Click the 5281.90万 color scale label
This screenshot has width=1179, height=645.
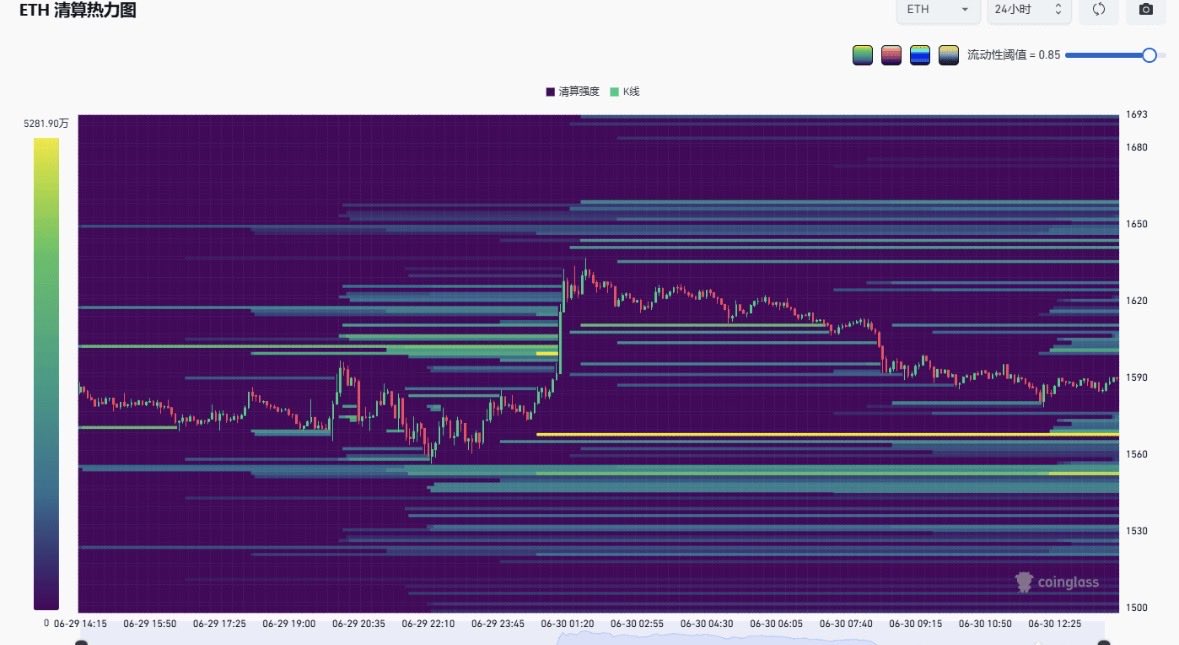point(46,123)
